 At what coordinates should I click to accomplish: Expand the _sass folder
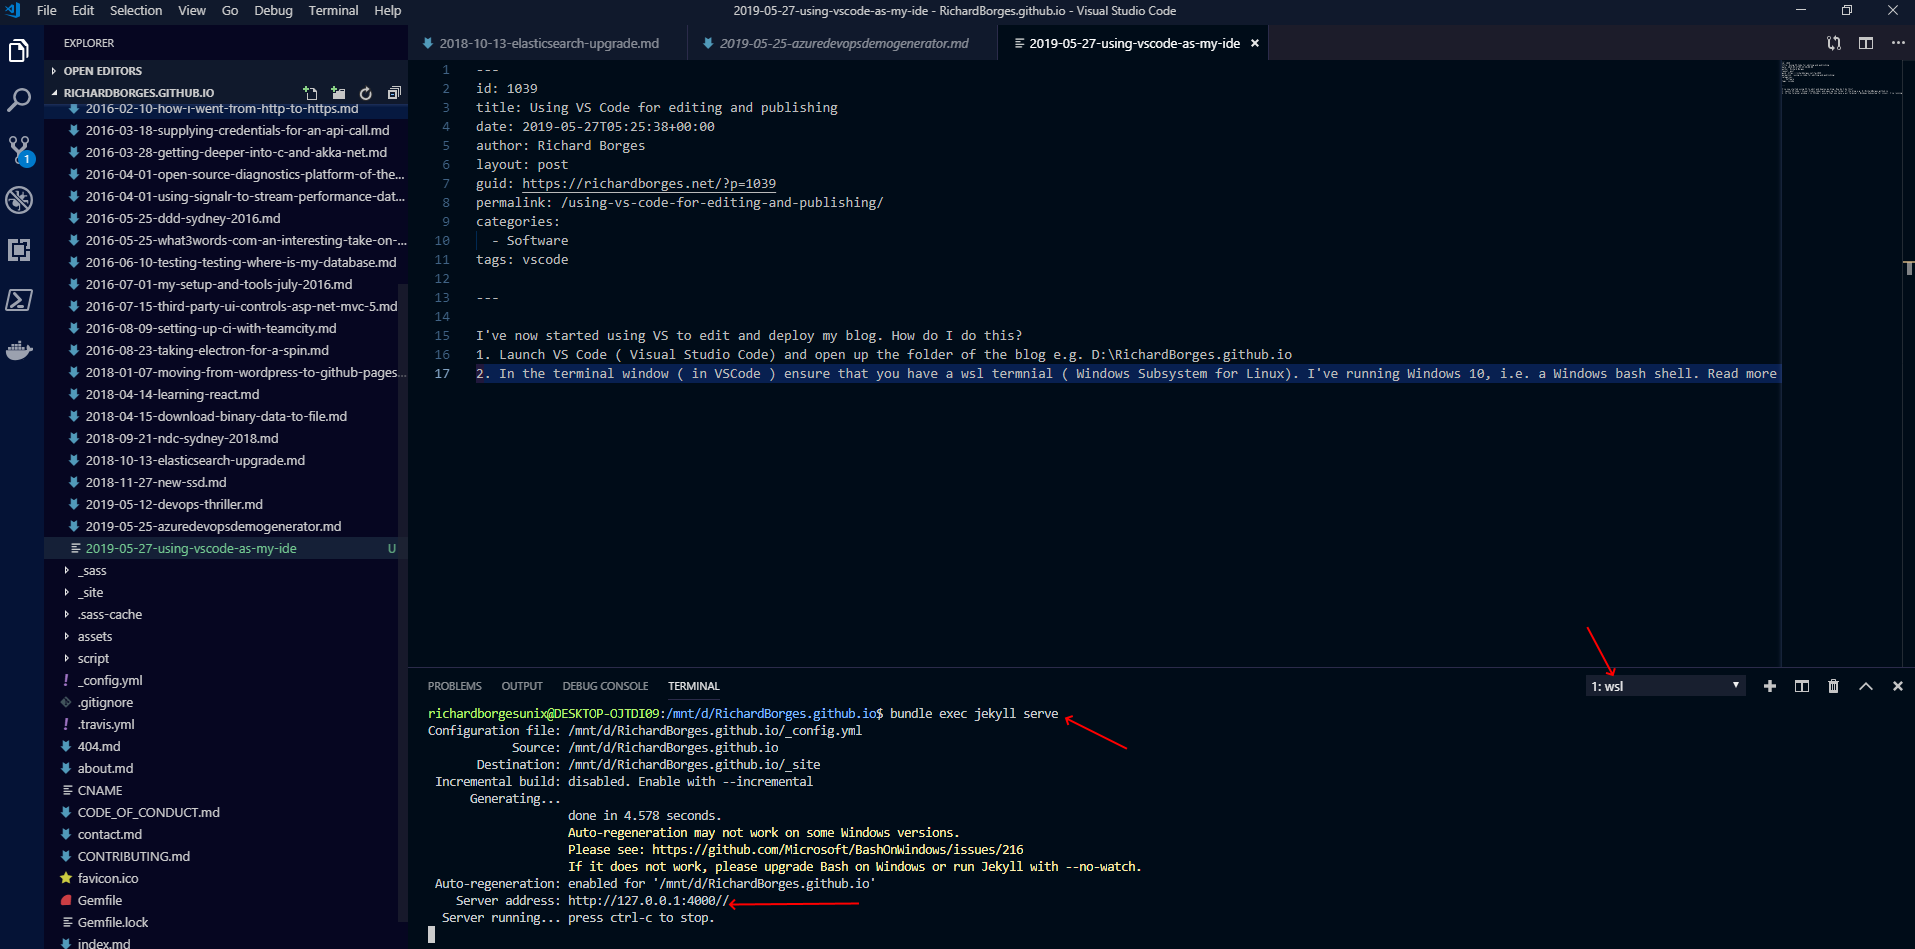92,570
